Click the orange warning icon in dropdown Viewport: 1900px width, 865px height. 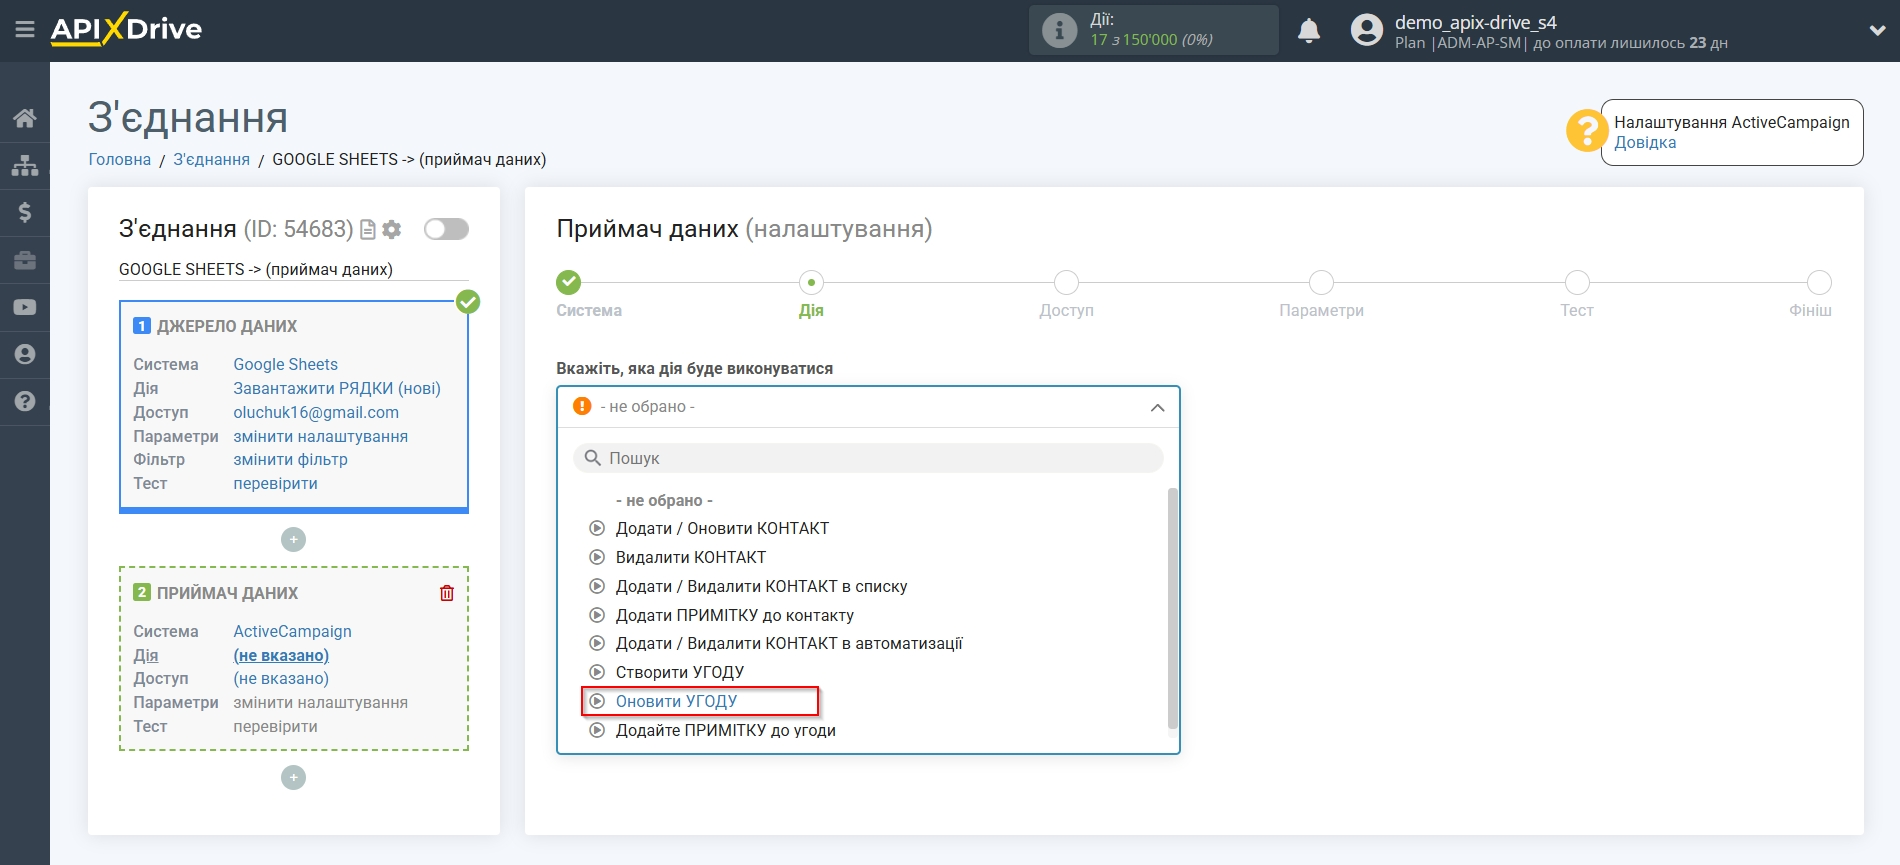pos(582,406)
